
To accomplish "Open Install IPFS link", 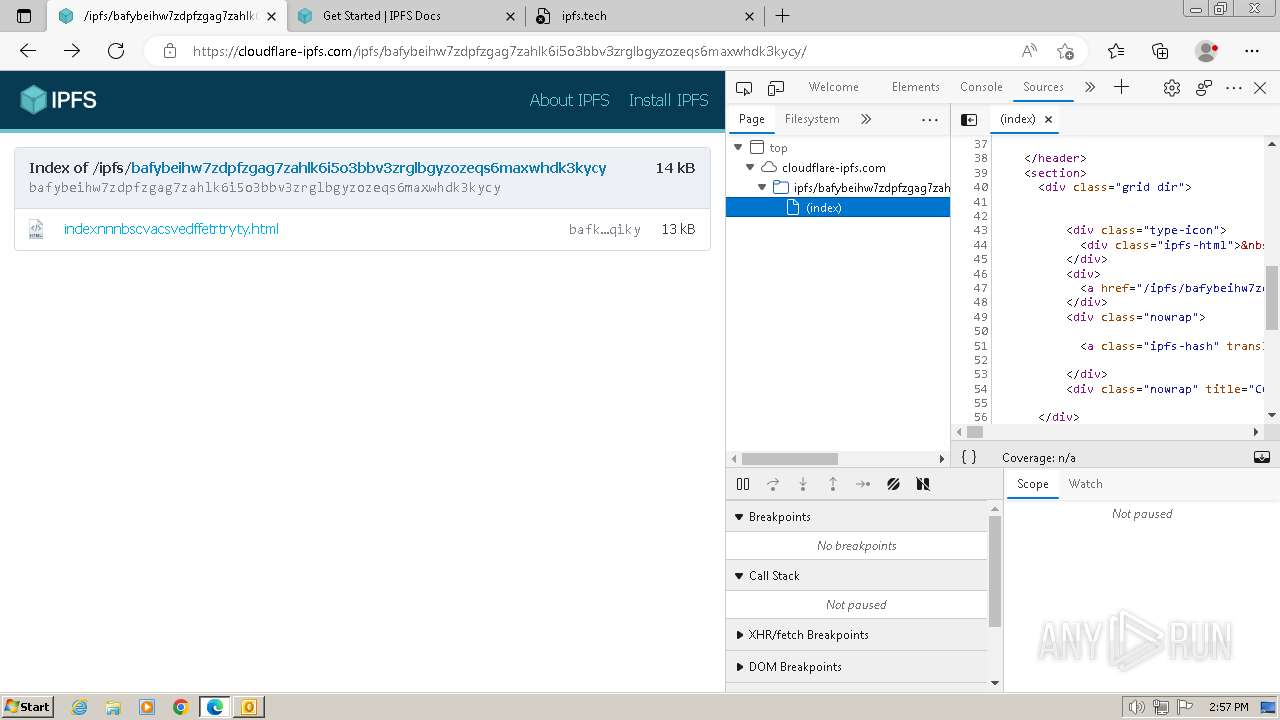I will point(668,100).
